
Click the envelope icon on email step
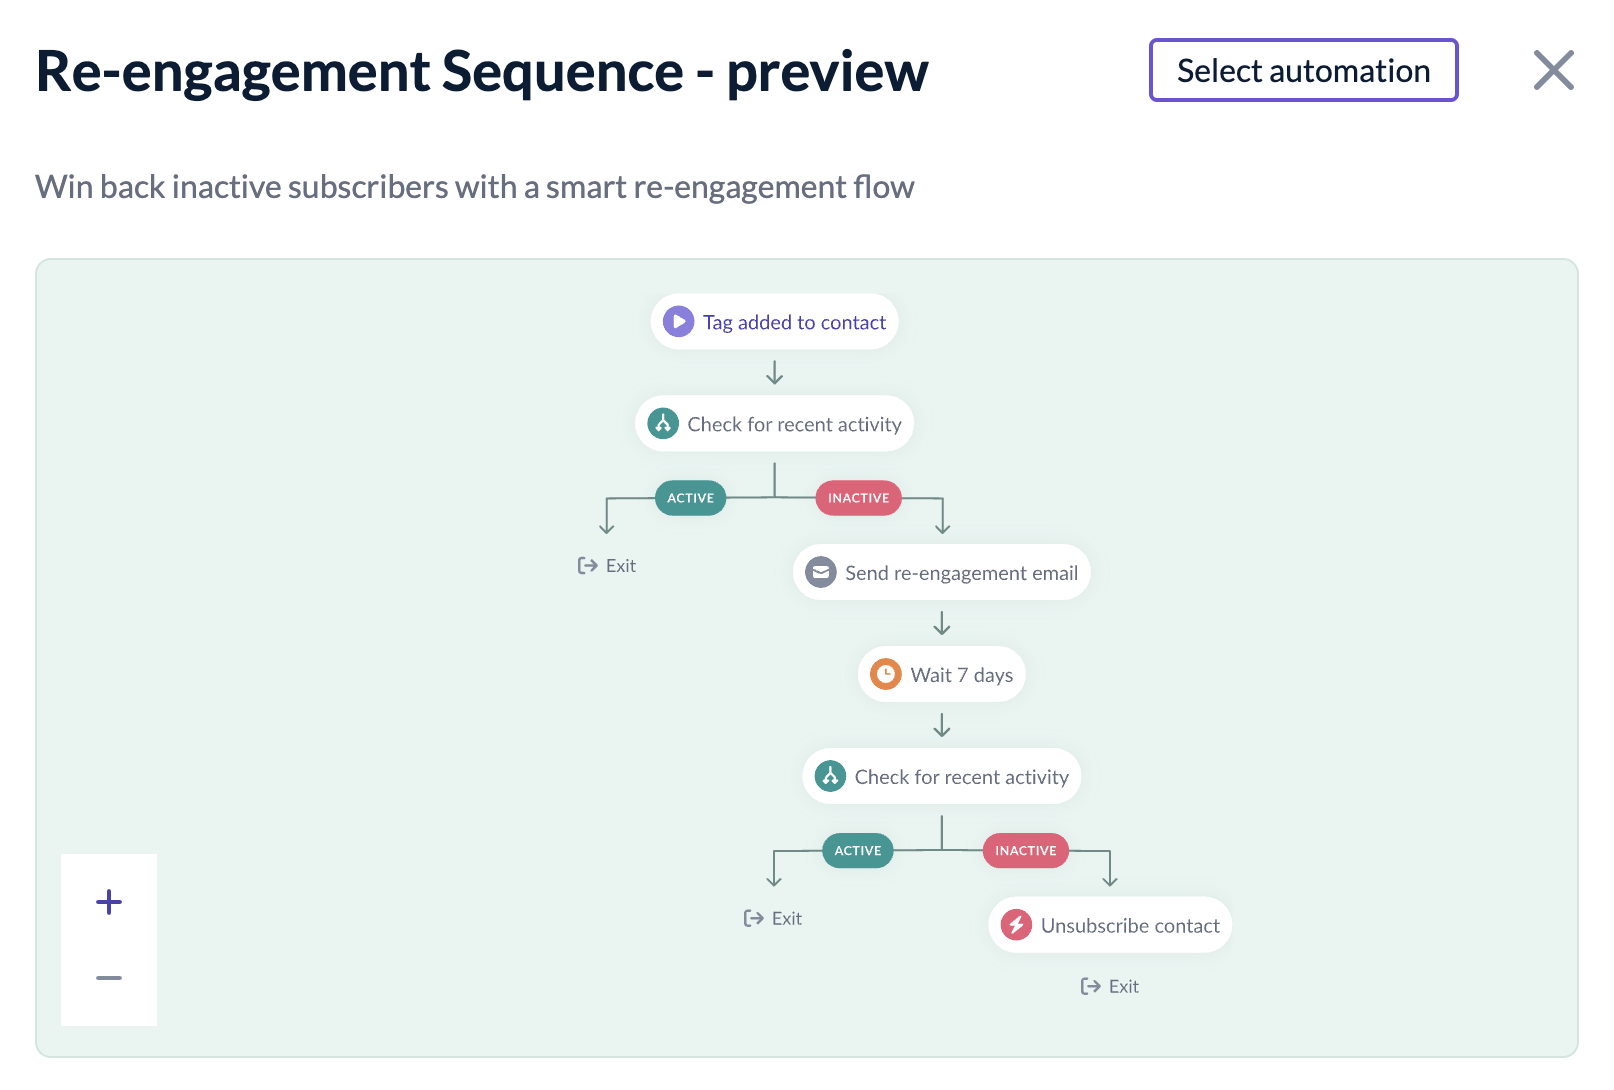(821, 573)
